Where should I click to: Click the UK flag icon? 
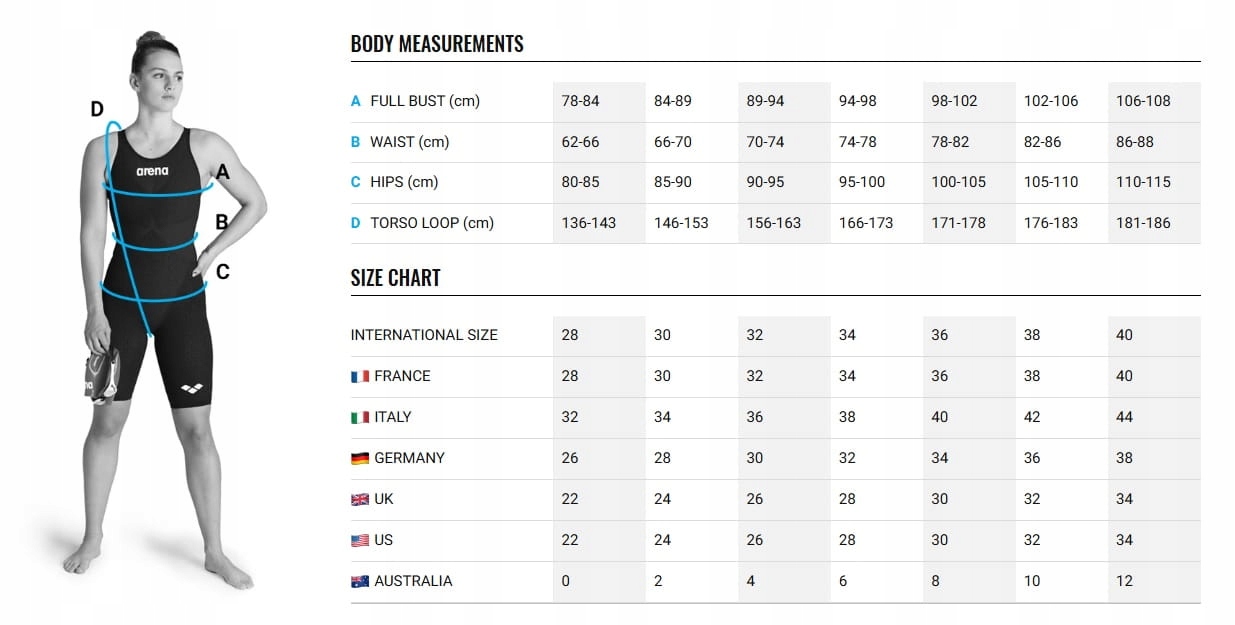[360, 500]
